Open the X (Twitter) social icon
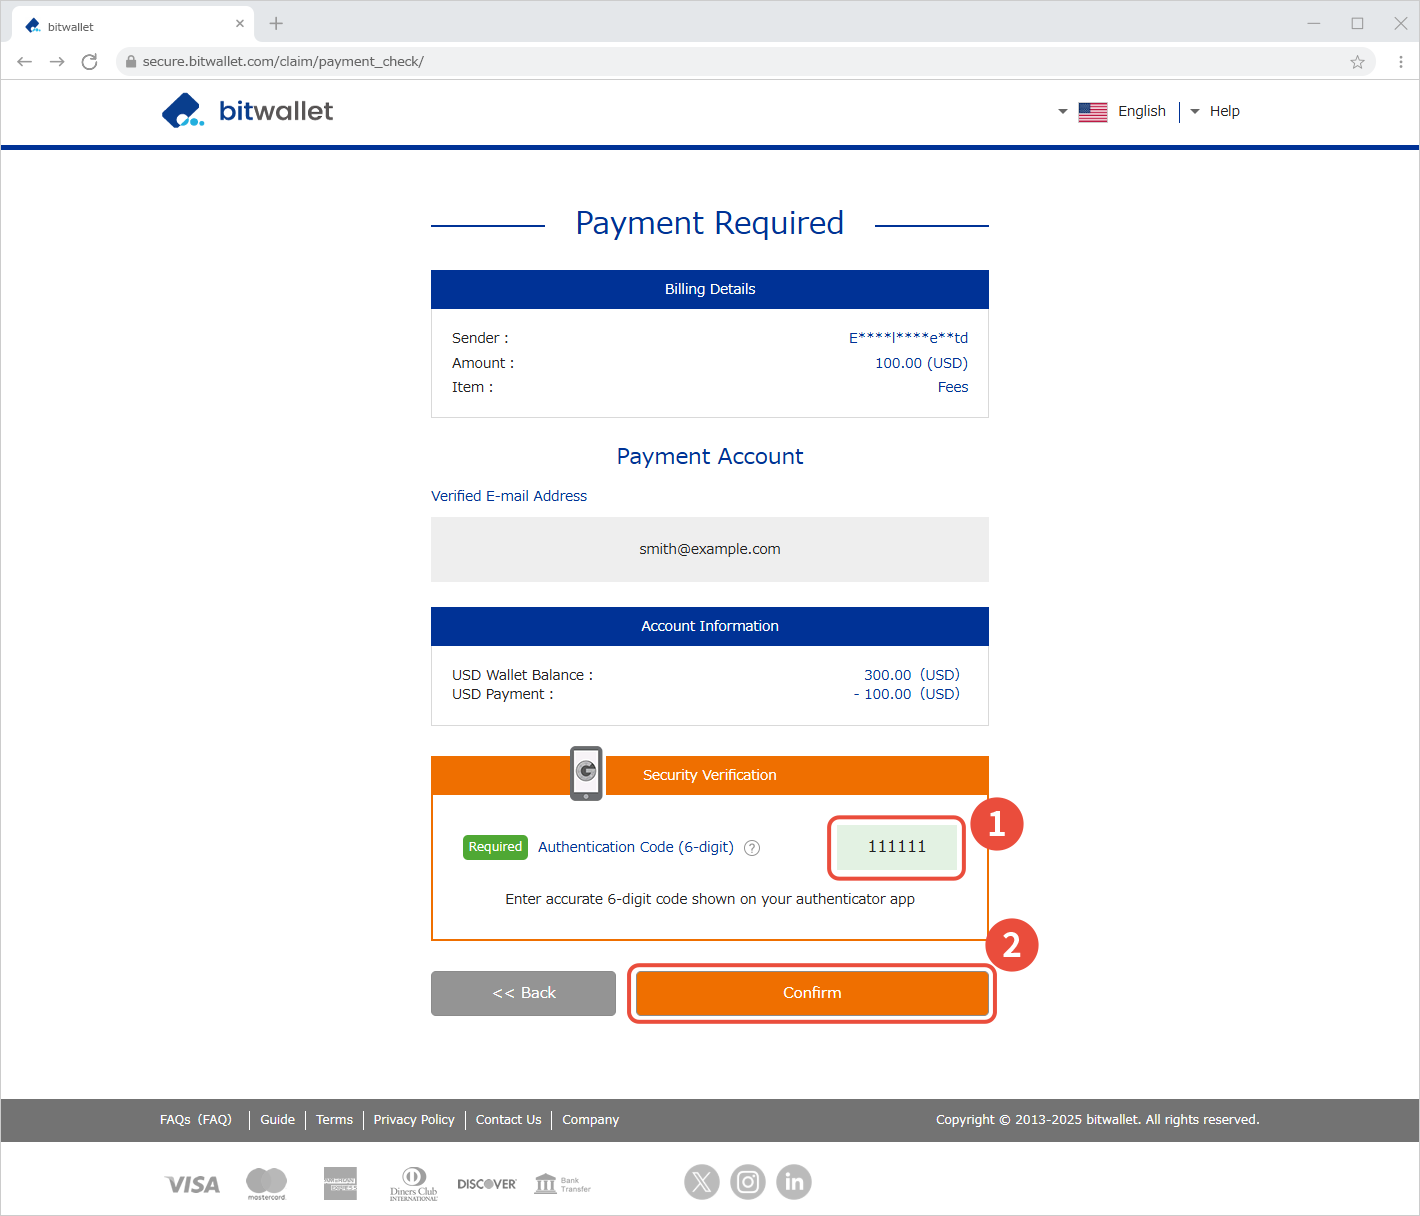1420x1216 pixels. (702, 1182)
